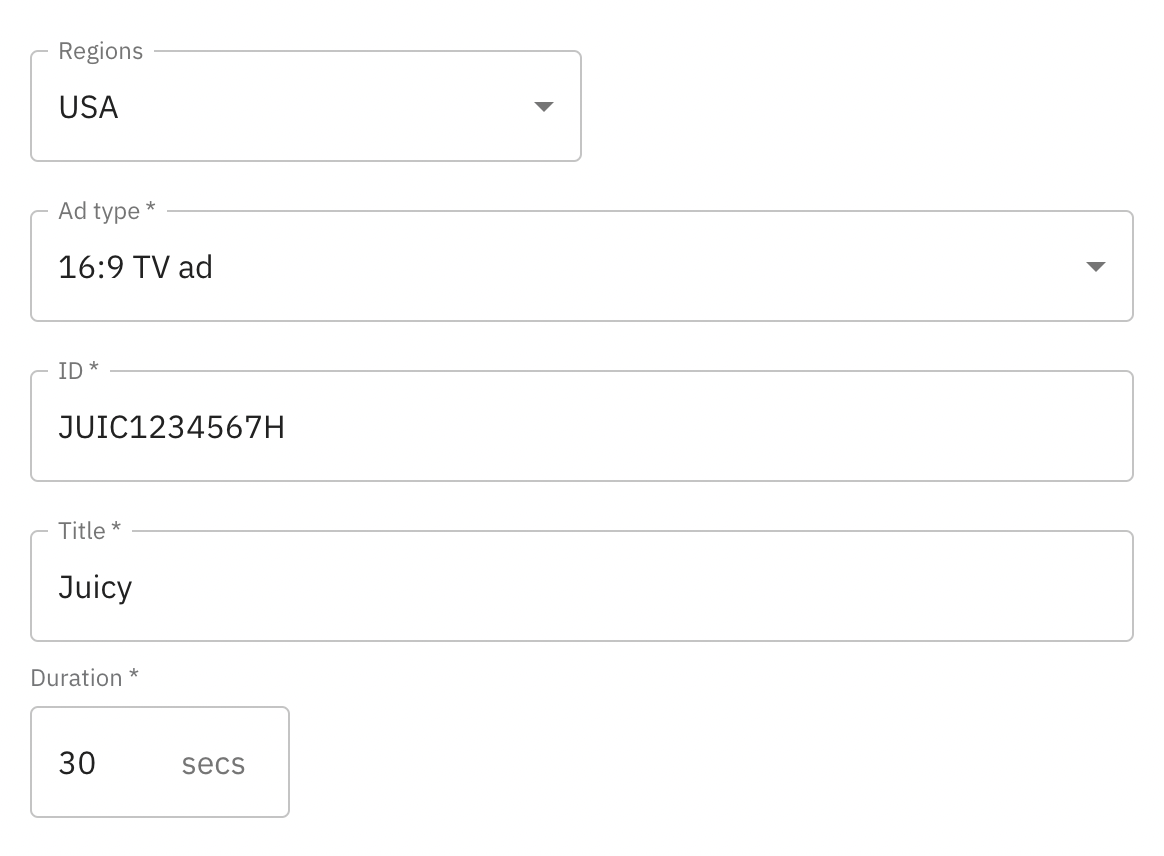Click the "Regions" field label
Screen dimensions: 1164x856
pyautogui.click(x=101, y=51)
